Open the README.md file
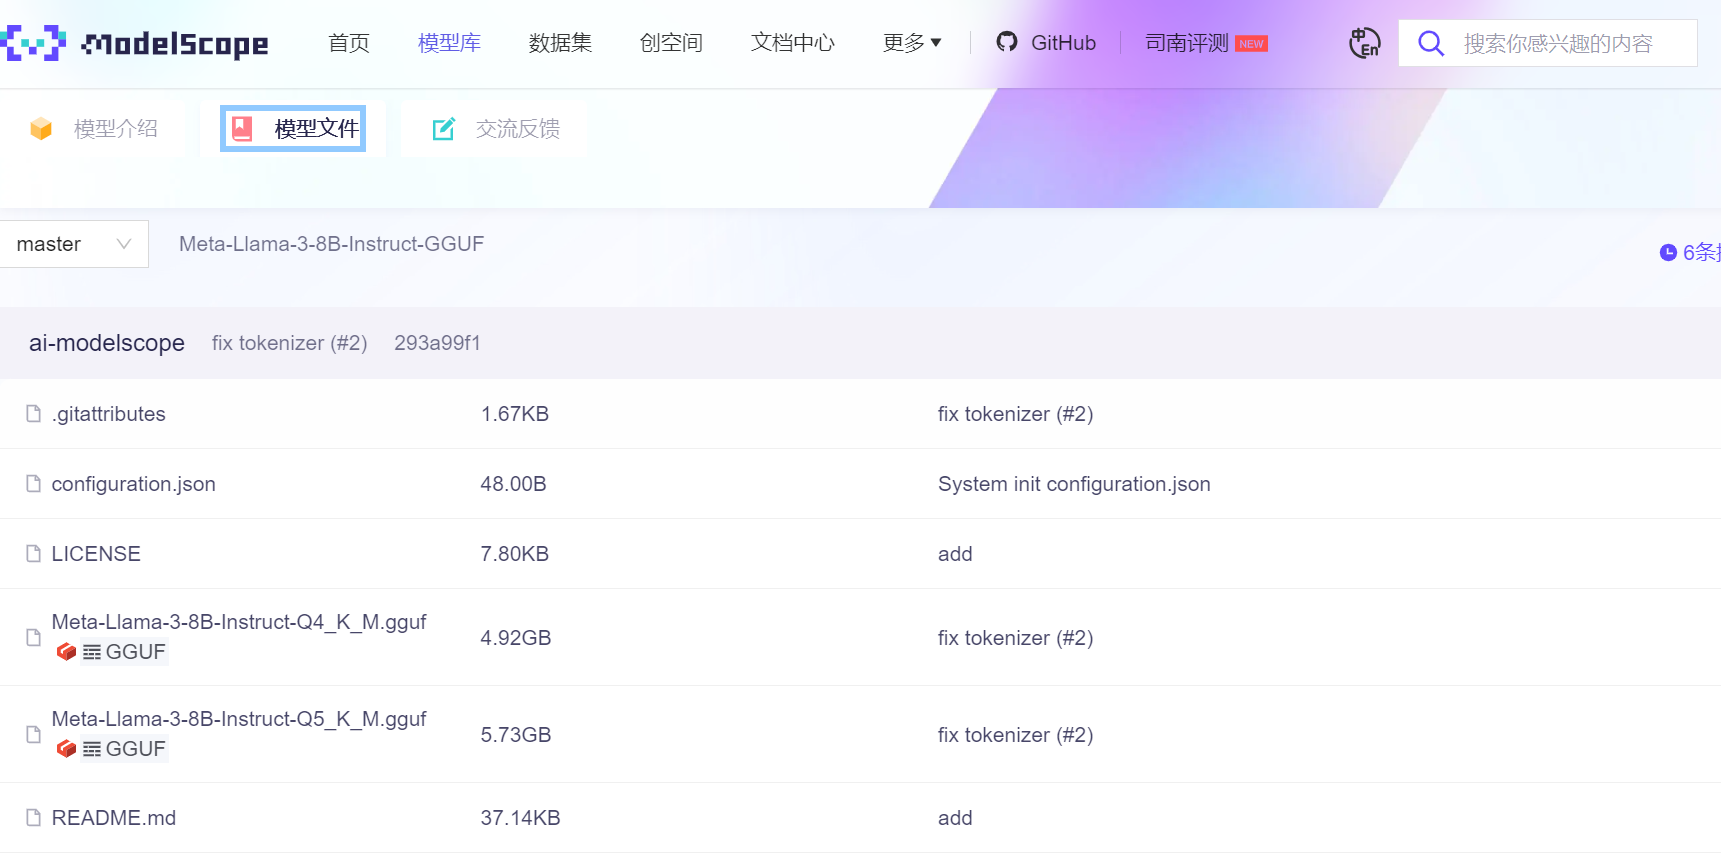Viewport: 1721px width, 863px height. (x=114, y=818)
